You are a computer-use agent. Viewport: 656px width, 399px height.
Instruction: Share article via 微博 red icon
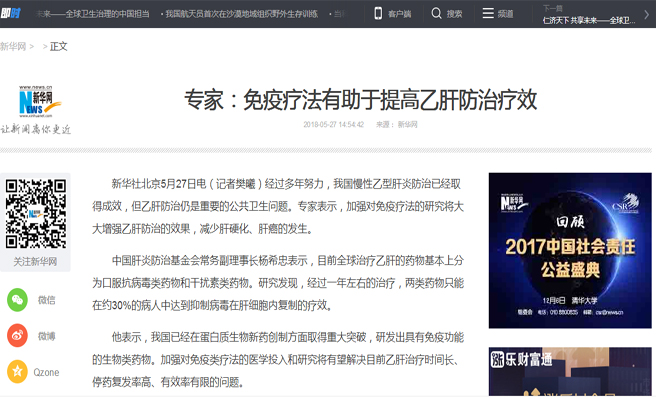coord(17,335)
